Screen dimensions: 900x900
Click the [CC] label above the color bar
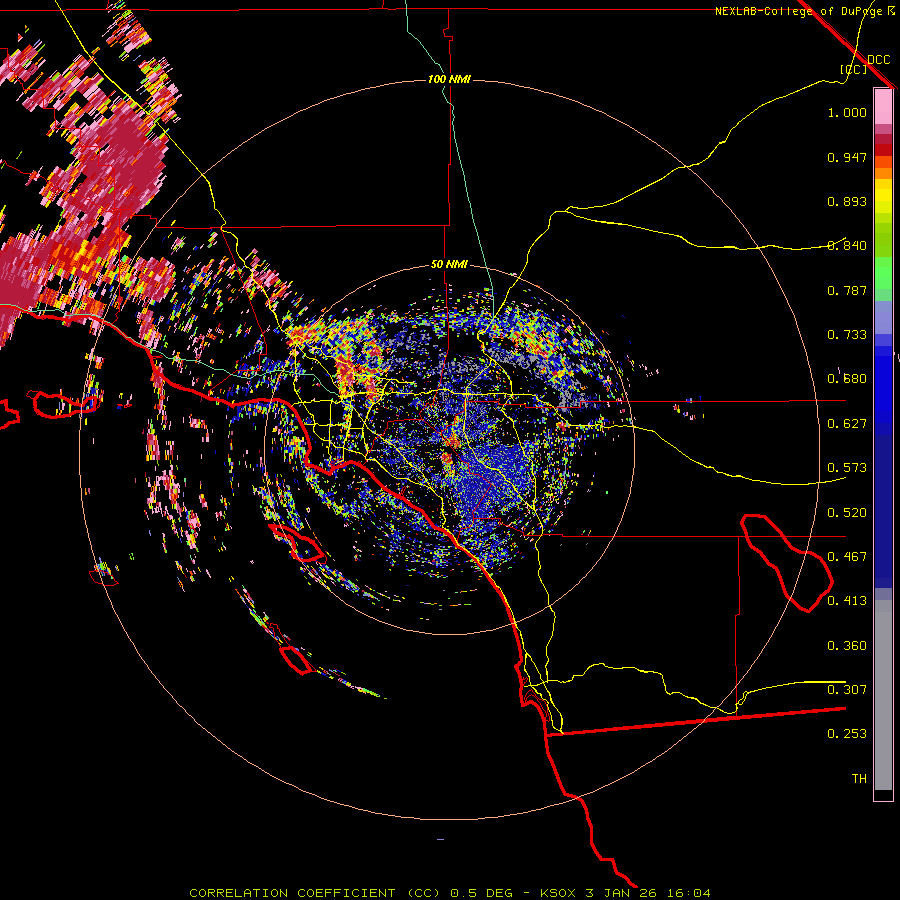pos(853,69)
